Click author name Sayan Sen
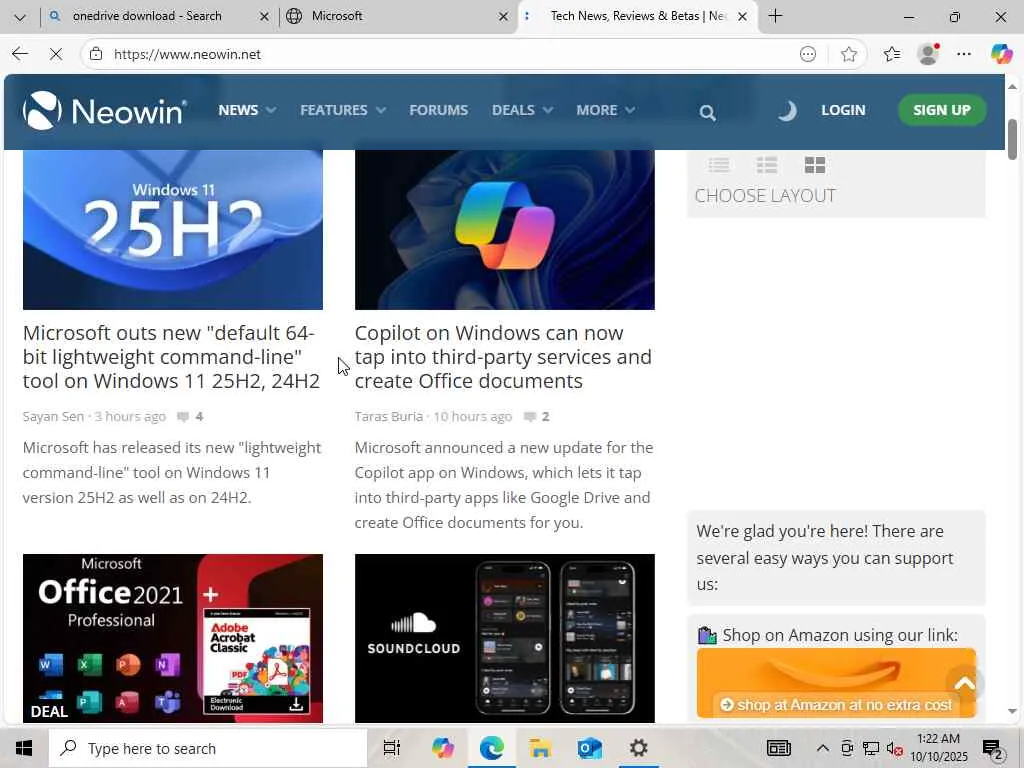The width and height of the screenshot is (1024, 768). 53,417
